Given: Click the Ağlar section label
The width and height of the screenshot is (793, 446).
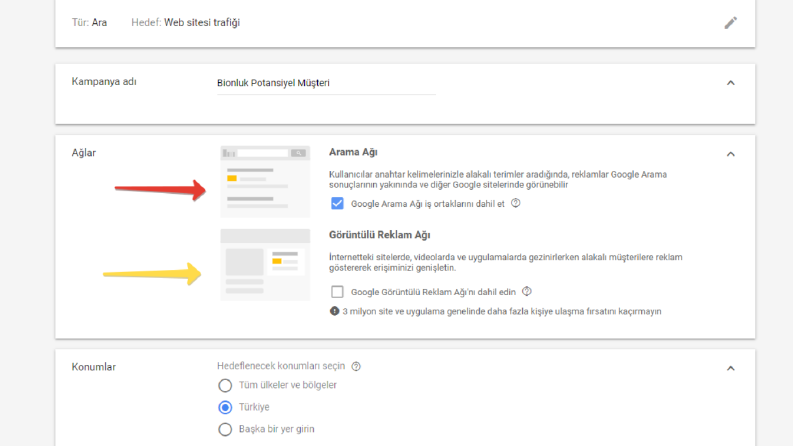Looking at the screenshot, I should [83, 153].
